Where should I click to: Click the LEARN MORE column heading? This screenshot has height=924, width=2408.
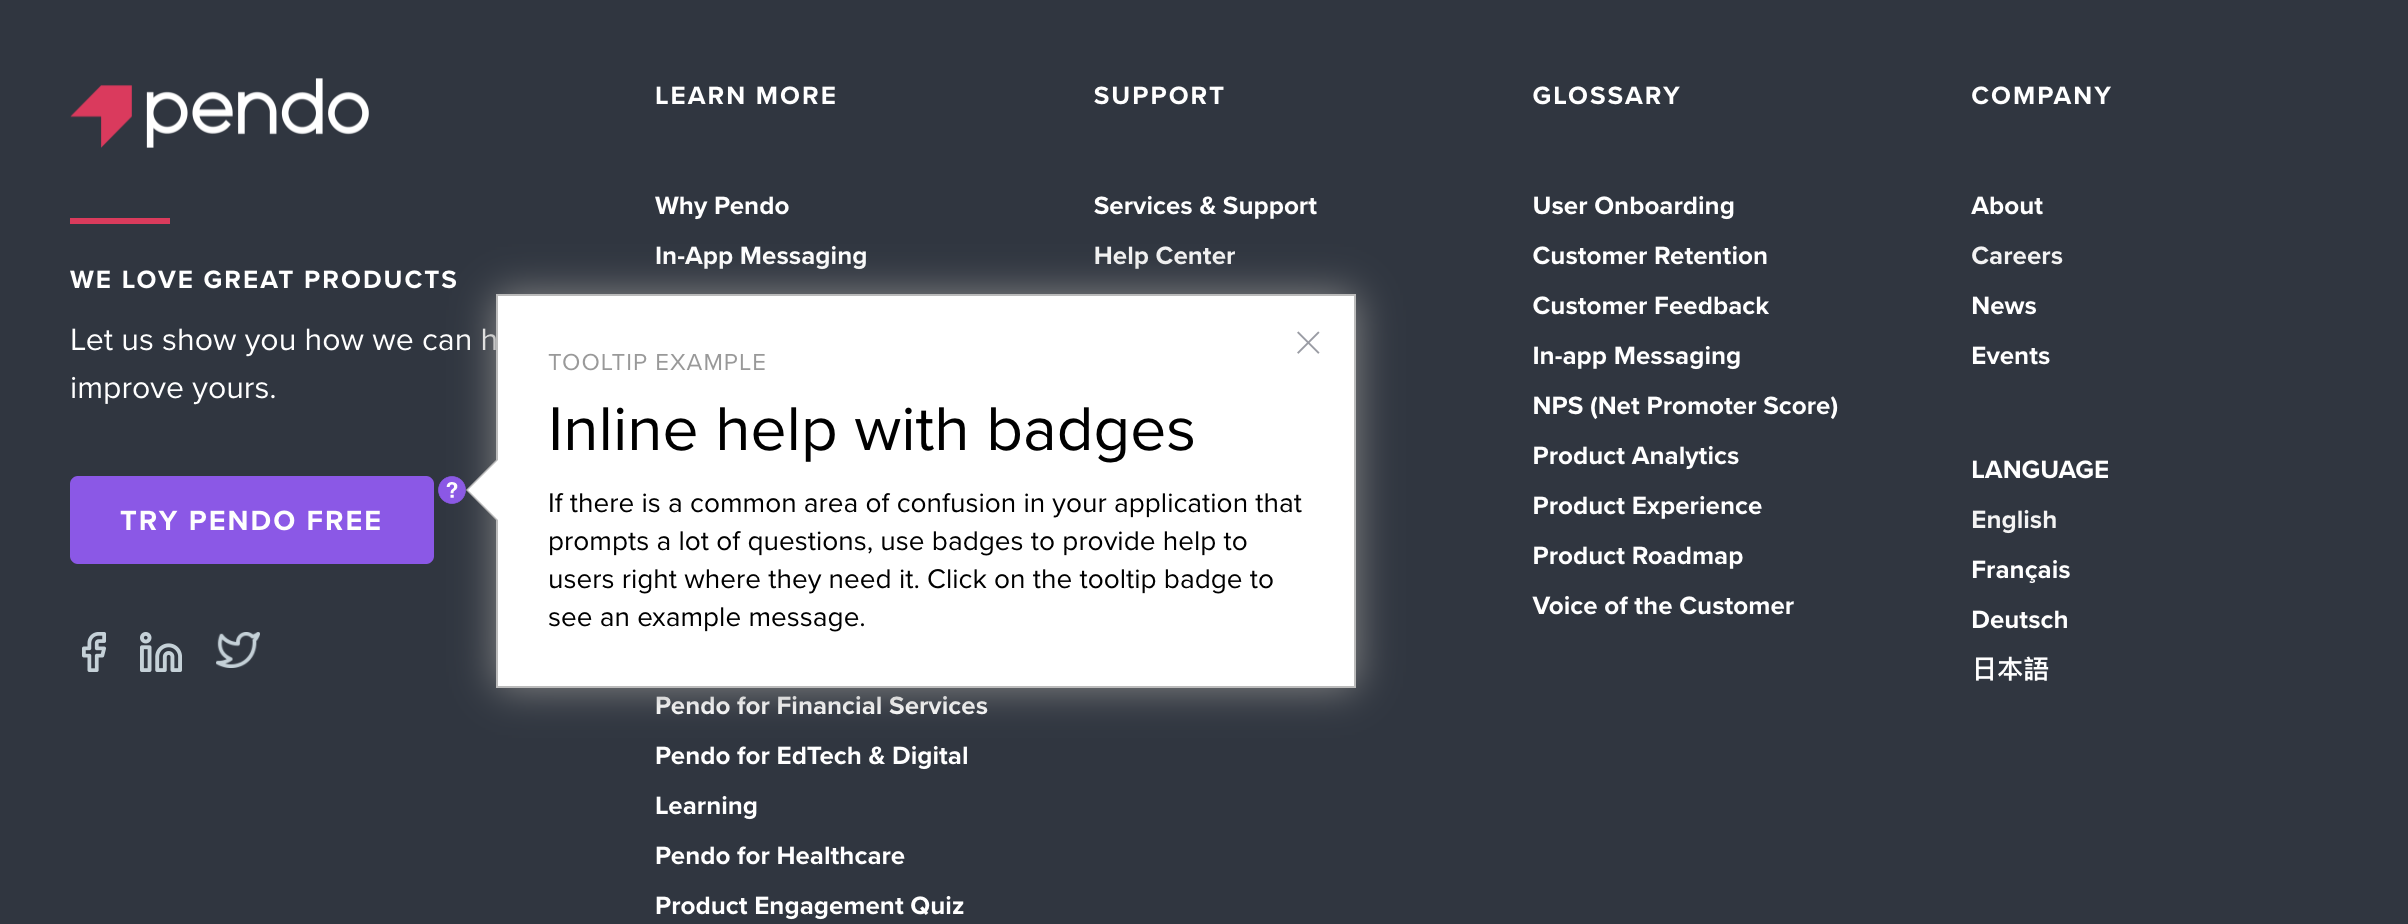coord(746,96)
